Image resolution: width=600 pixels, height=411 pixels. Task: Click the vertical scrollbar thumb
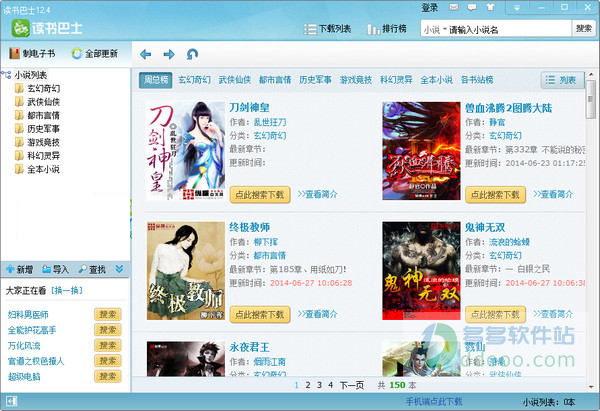pos(591,99)
